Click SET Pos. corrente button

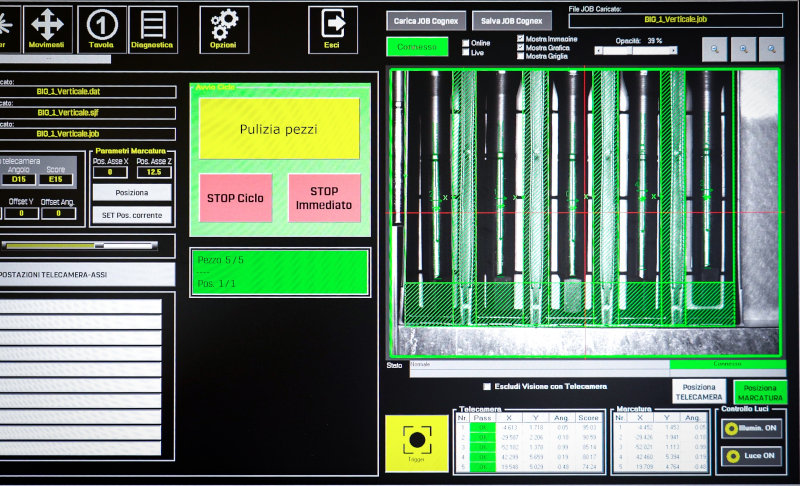pyautogui.click(x=132, y=215)
